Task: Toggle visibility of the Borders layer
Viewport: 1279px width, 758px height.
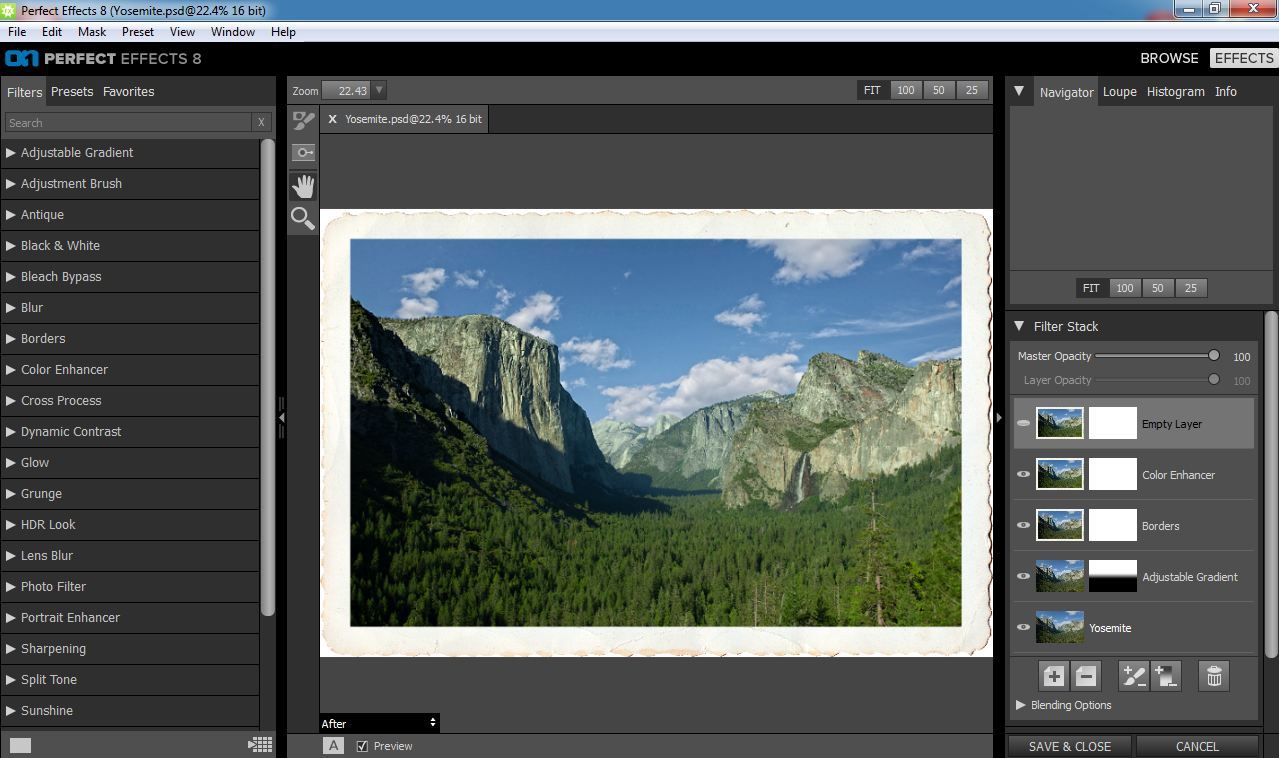Action: pos(1023,526)
